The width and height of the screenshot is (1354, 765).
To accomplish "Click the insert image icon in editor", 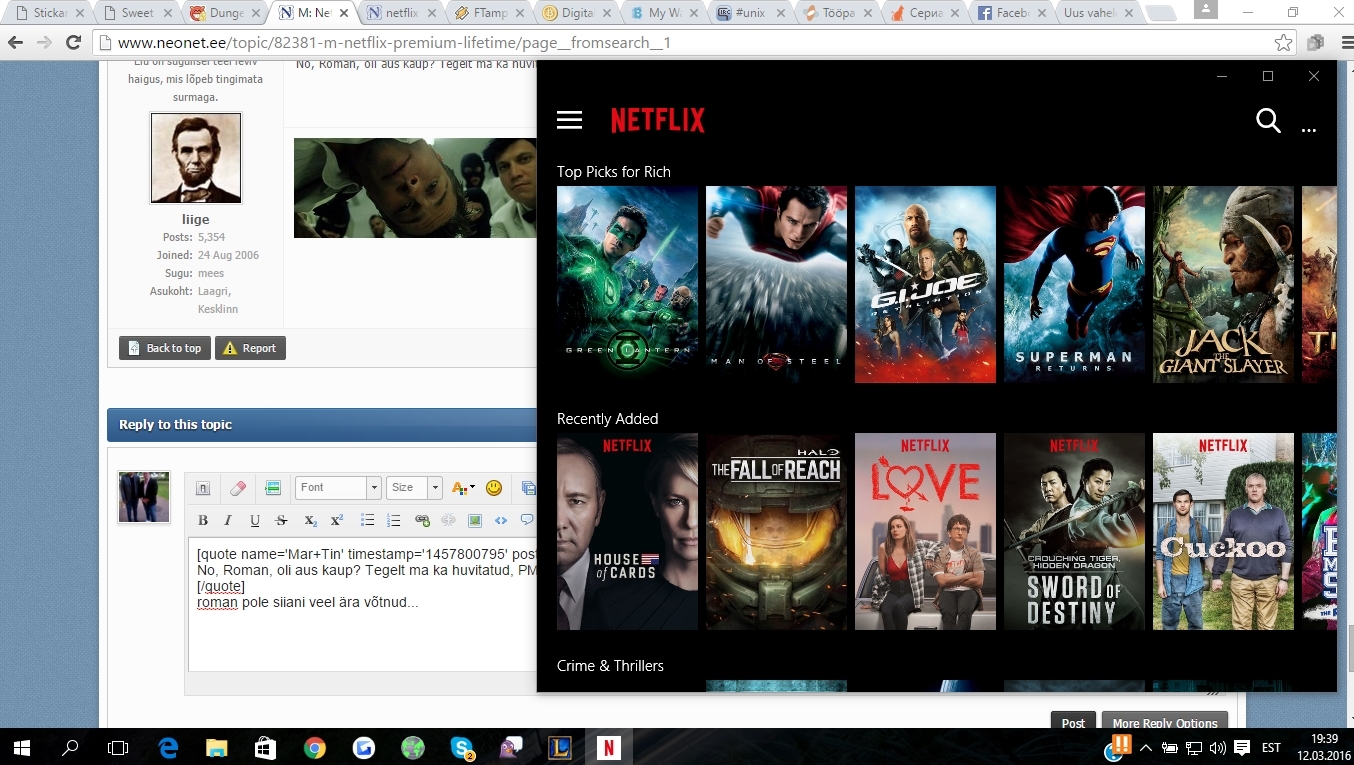I will (475, 520).
